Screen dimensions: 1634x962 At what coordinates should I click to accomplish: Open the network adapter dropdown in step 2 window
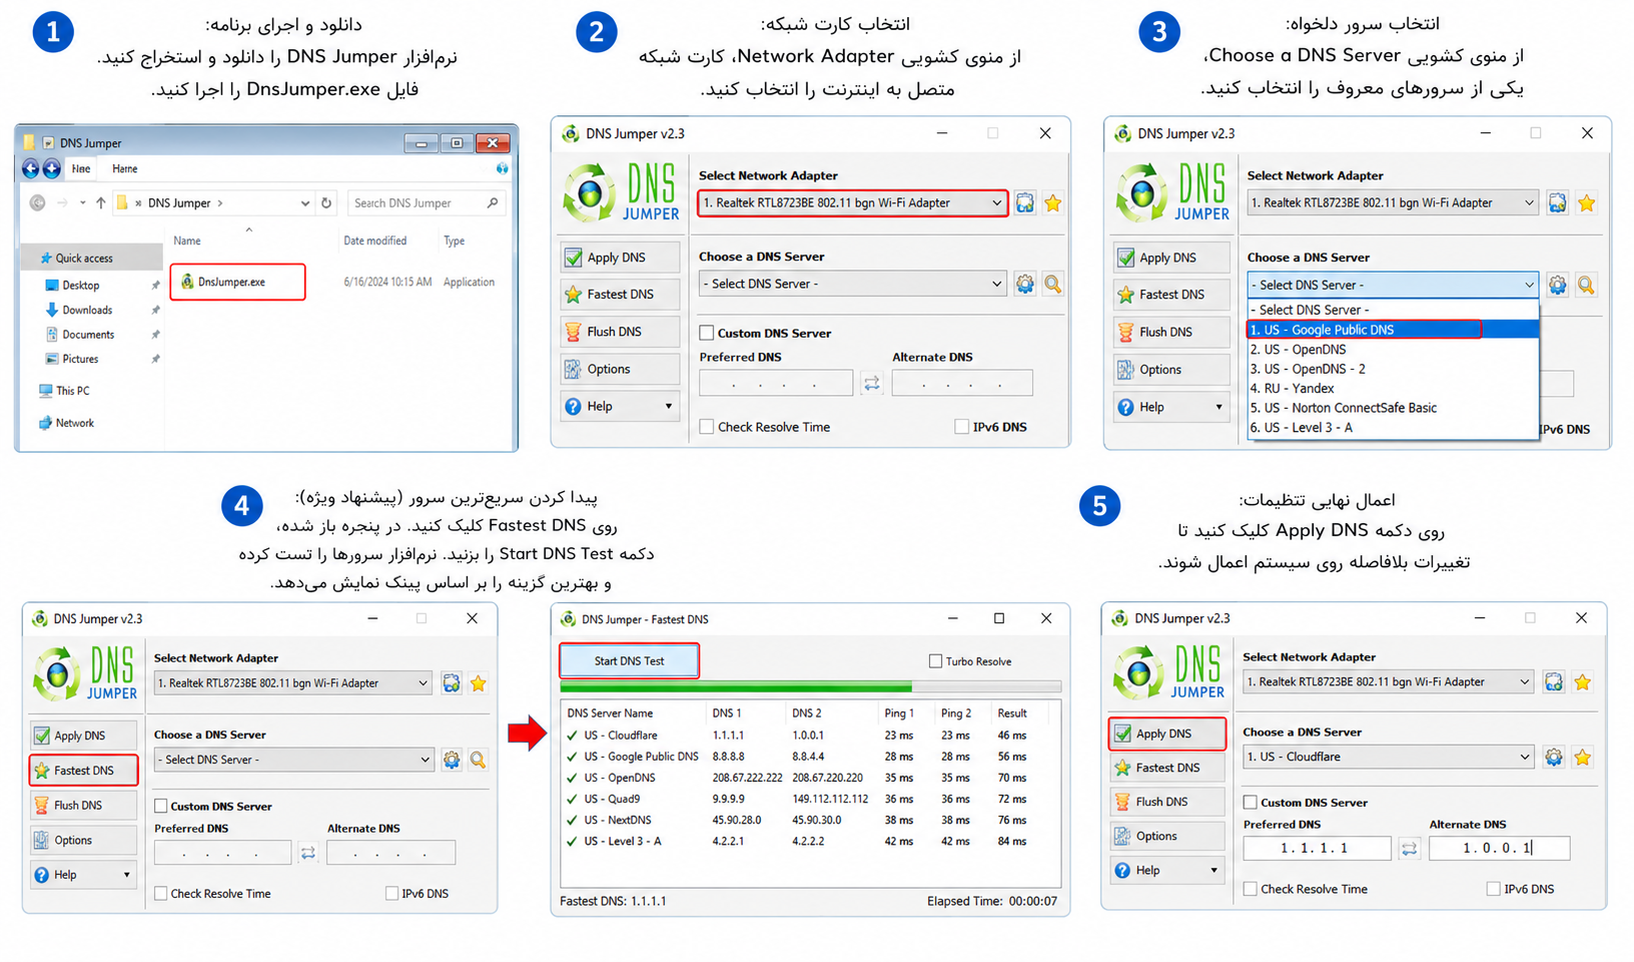(853, 203)
